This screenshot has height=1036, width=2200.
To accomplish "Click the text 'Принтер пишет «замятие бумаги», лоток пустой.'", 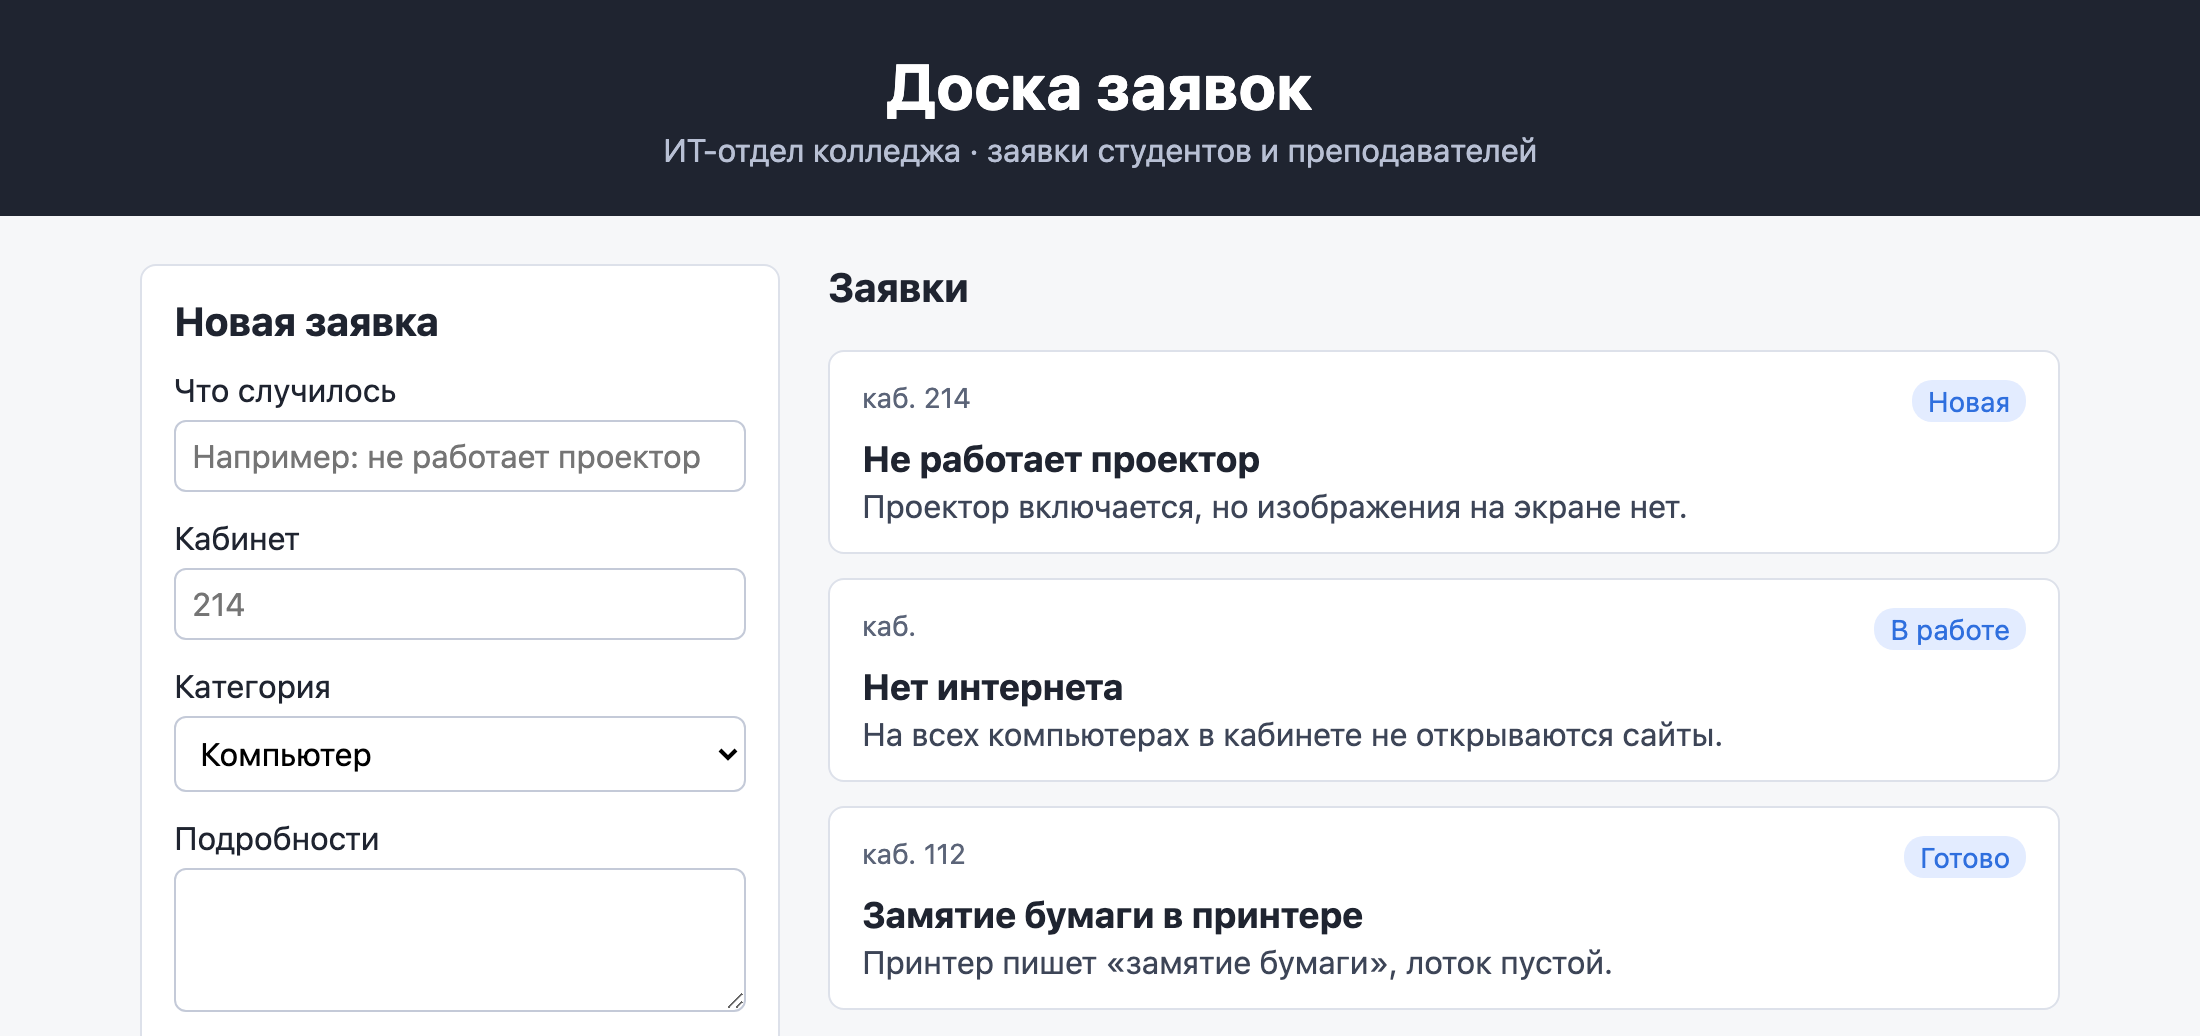I will click(x=1237, y=964).
